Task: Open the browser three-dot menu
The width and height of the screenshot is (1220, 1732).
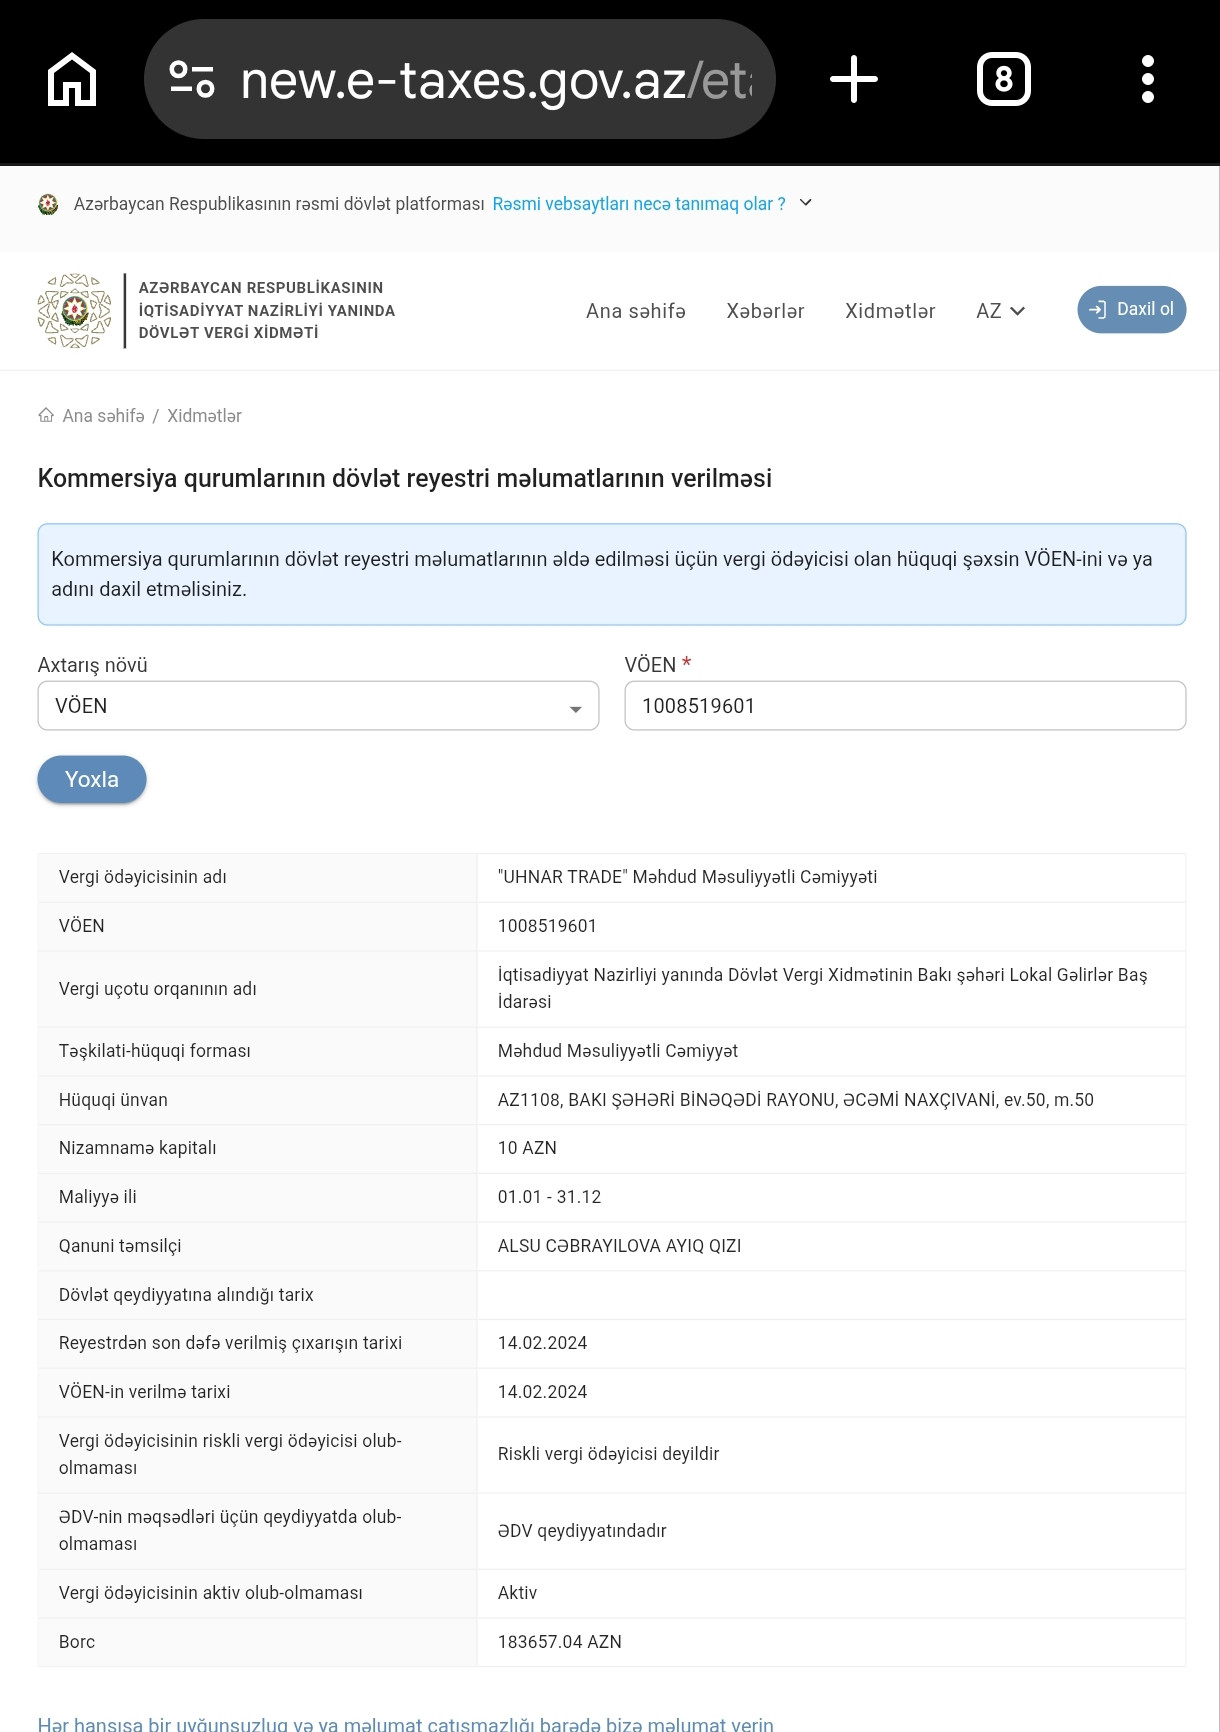Action: pos(1148,79)
